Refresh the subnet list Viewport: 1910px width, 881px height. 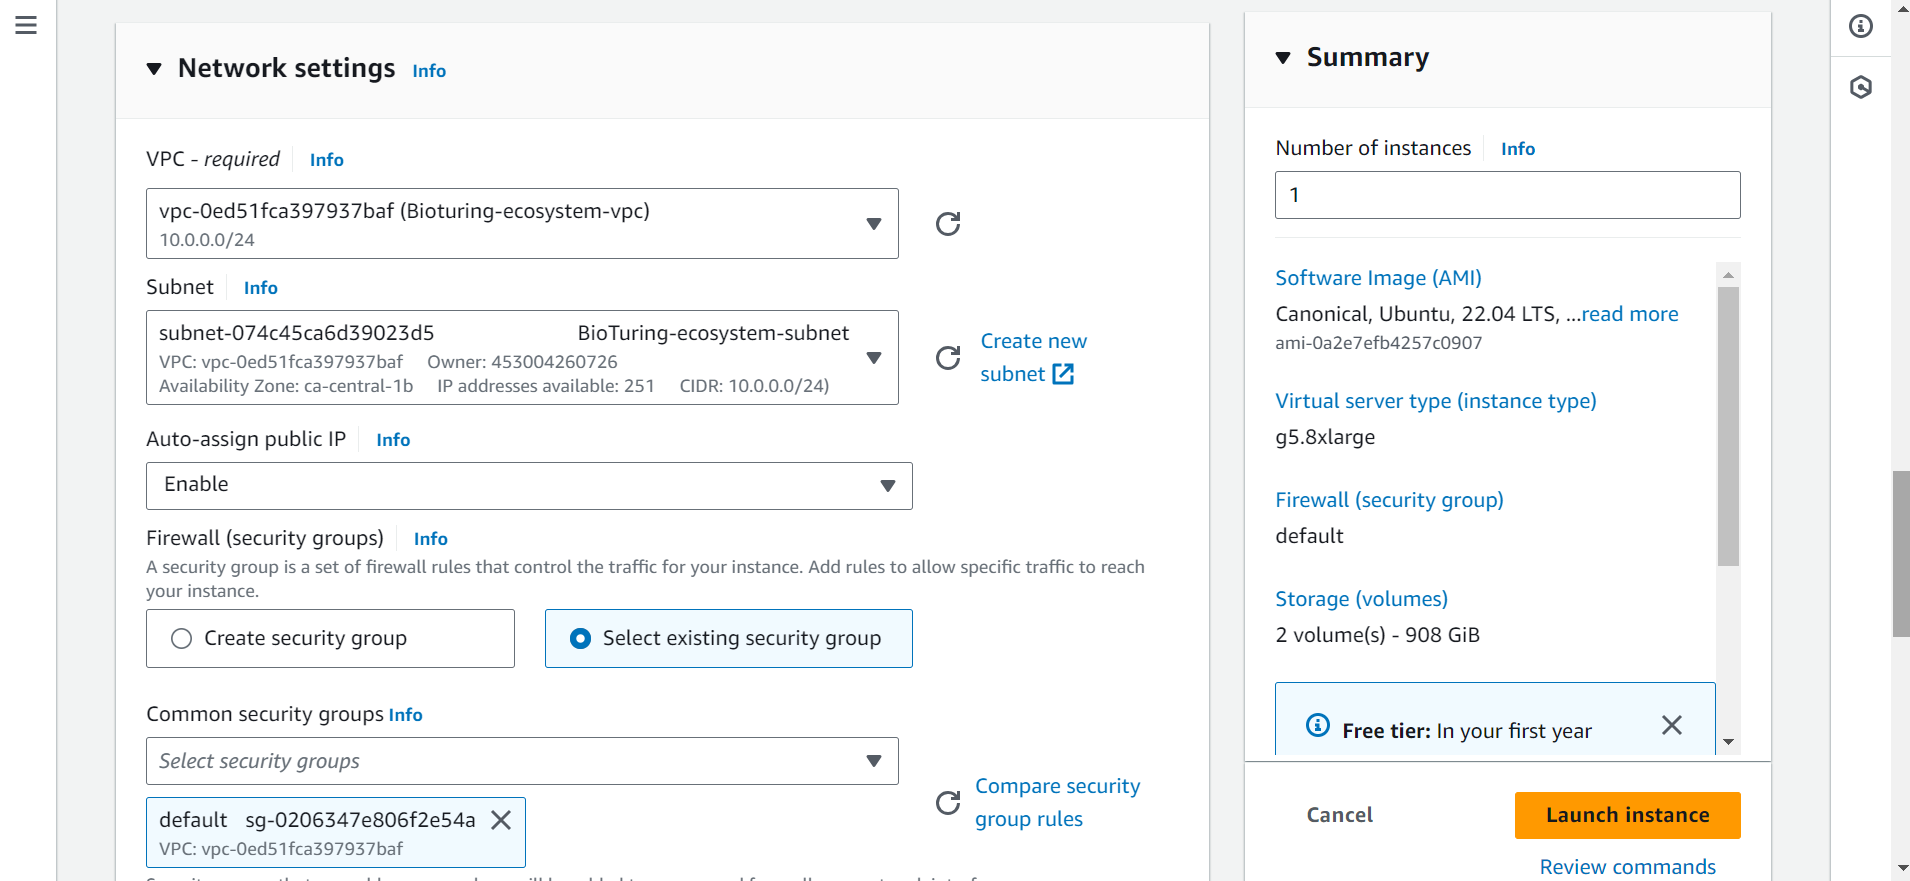pos(947,358)
